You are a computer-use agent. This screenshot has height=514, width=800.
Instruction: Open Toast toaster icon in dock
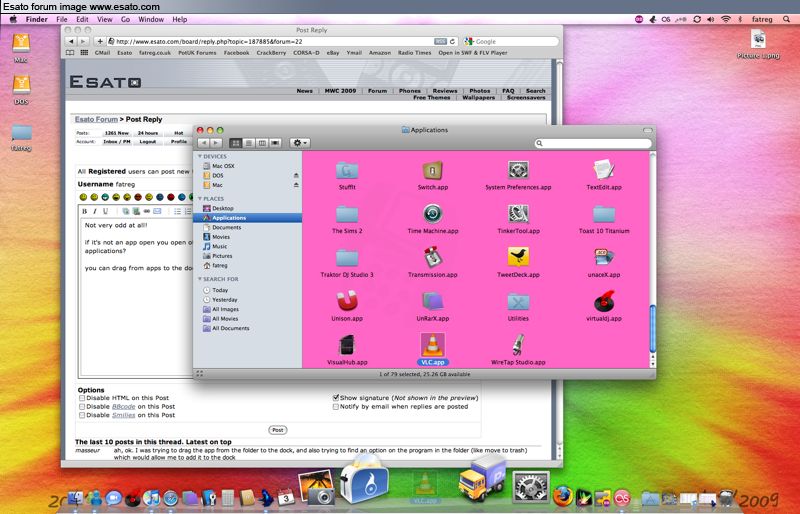point(364,482)
